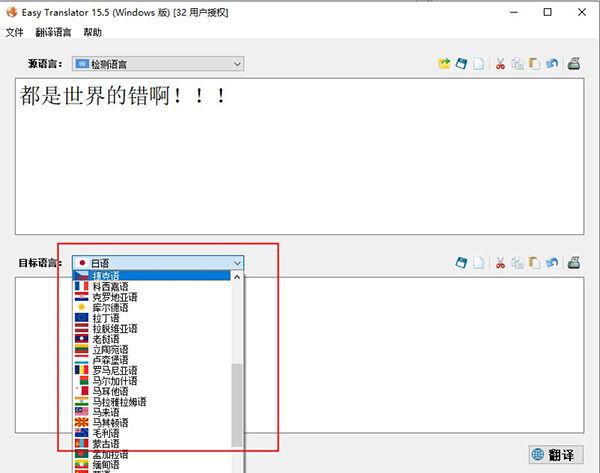
Task: Cut translation text with target scissors
Action: click(x=500, y=263)
